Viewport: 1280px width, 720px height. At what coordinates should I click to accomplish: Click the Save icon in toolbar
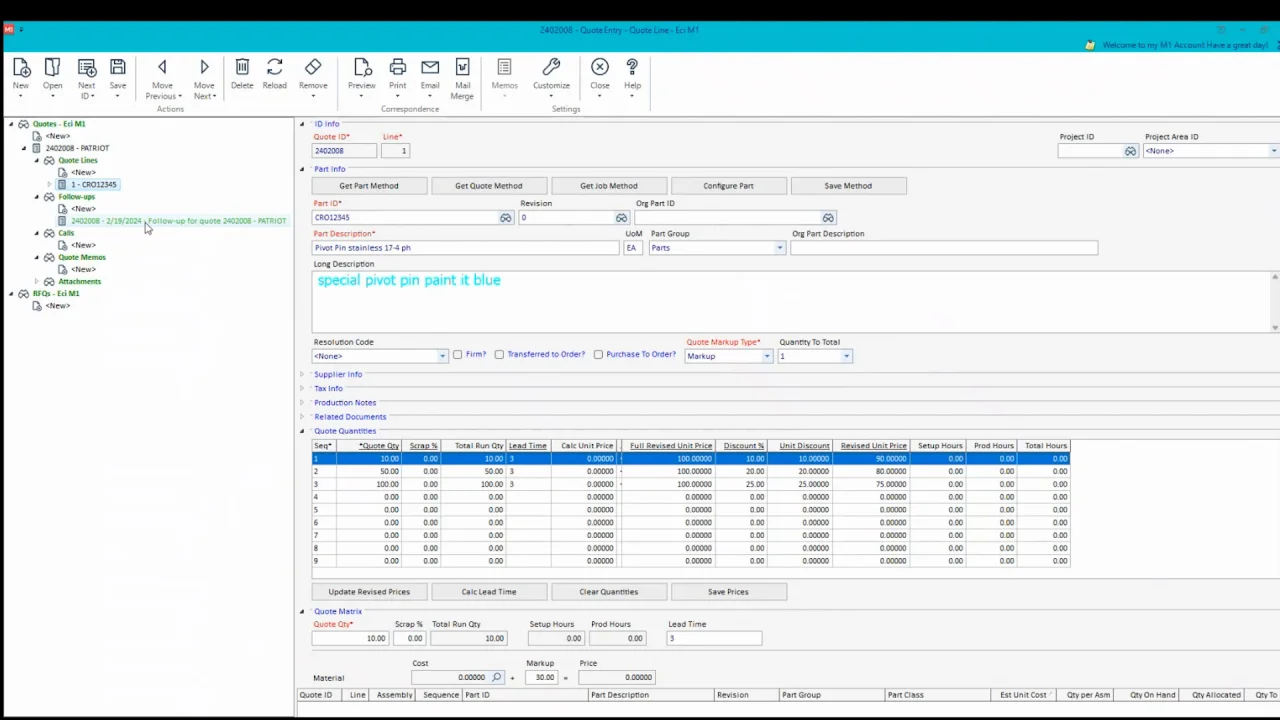tap(118, 68)
